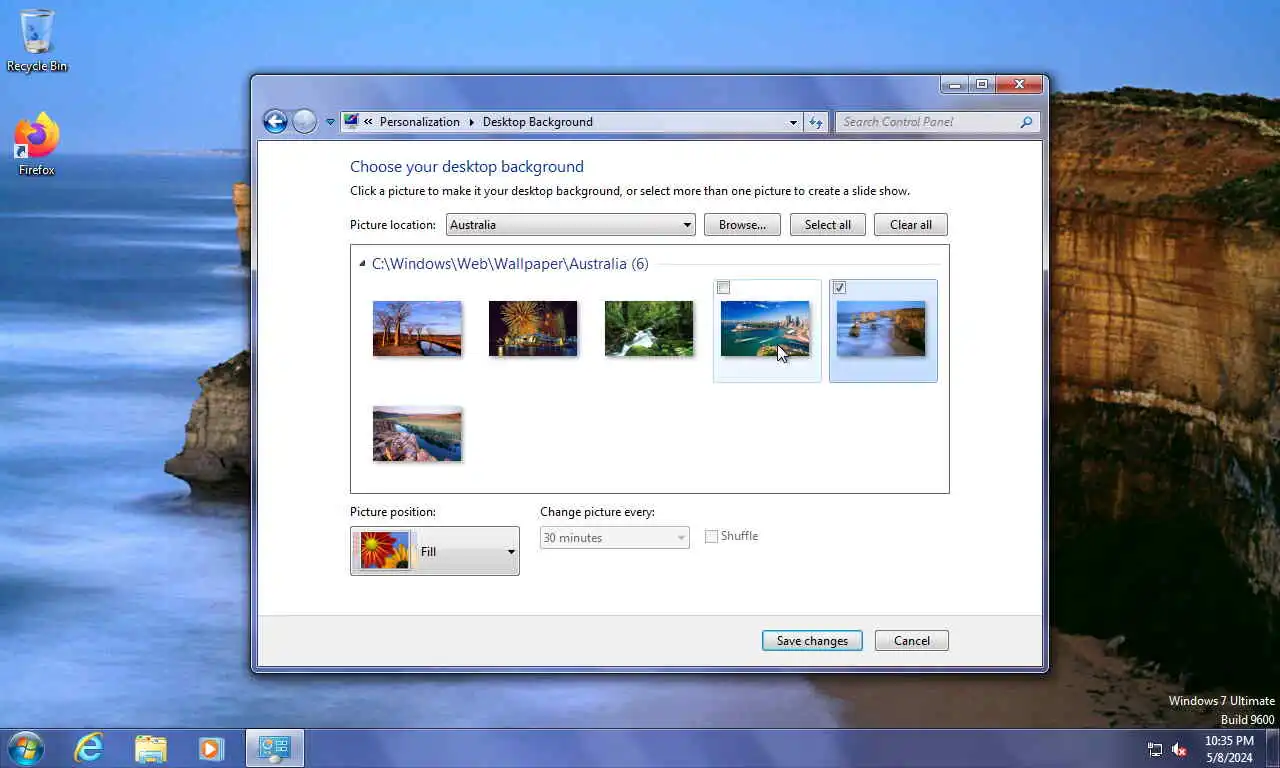
Task: Click the search magnifier icon
Action: coord(1026,122)
